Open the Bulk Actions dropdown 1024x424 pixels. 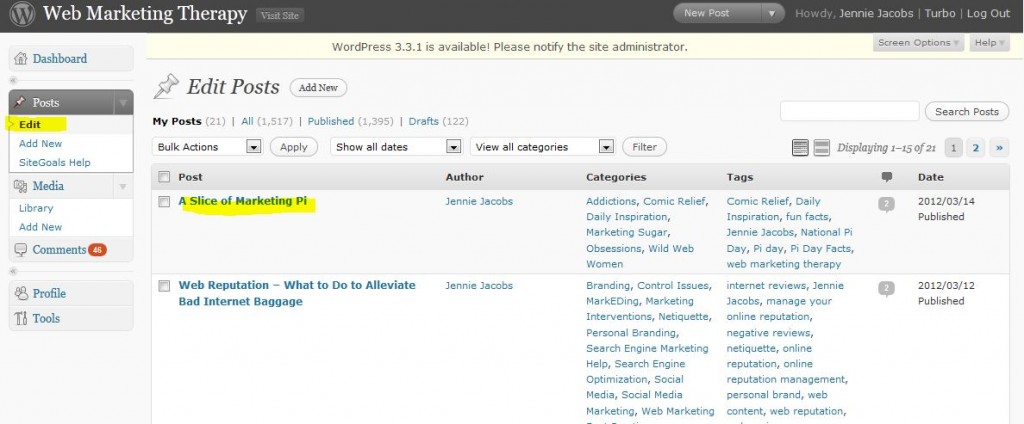tap(208, 147)
